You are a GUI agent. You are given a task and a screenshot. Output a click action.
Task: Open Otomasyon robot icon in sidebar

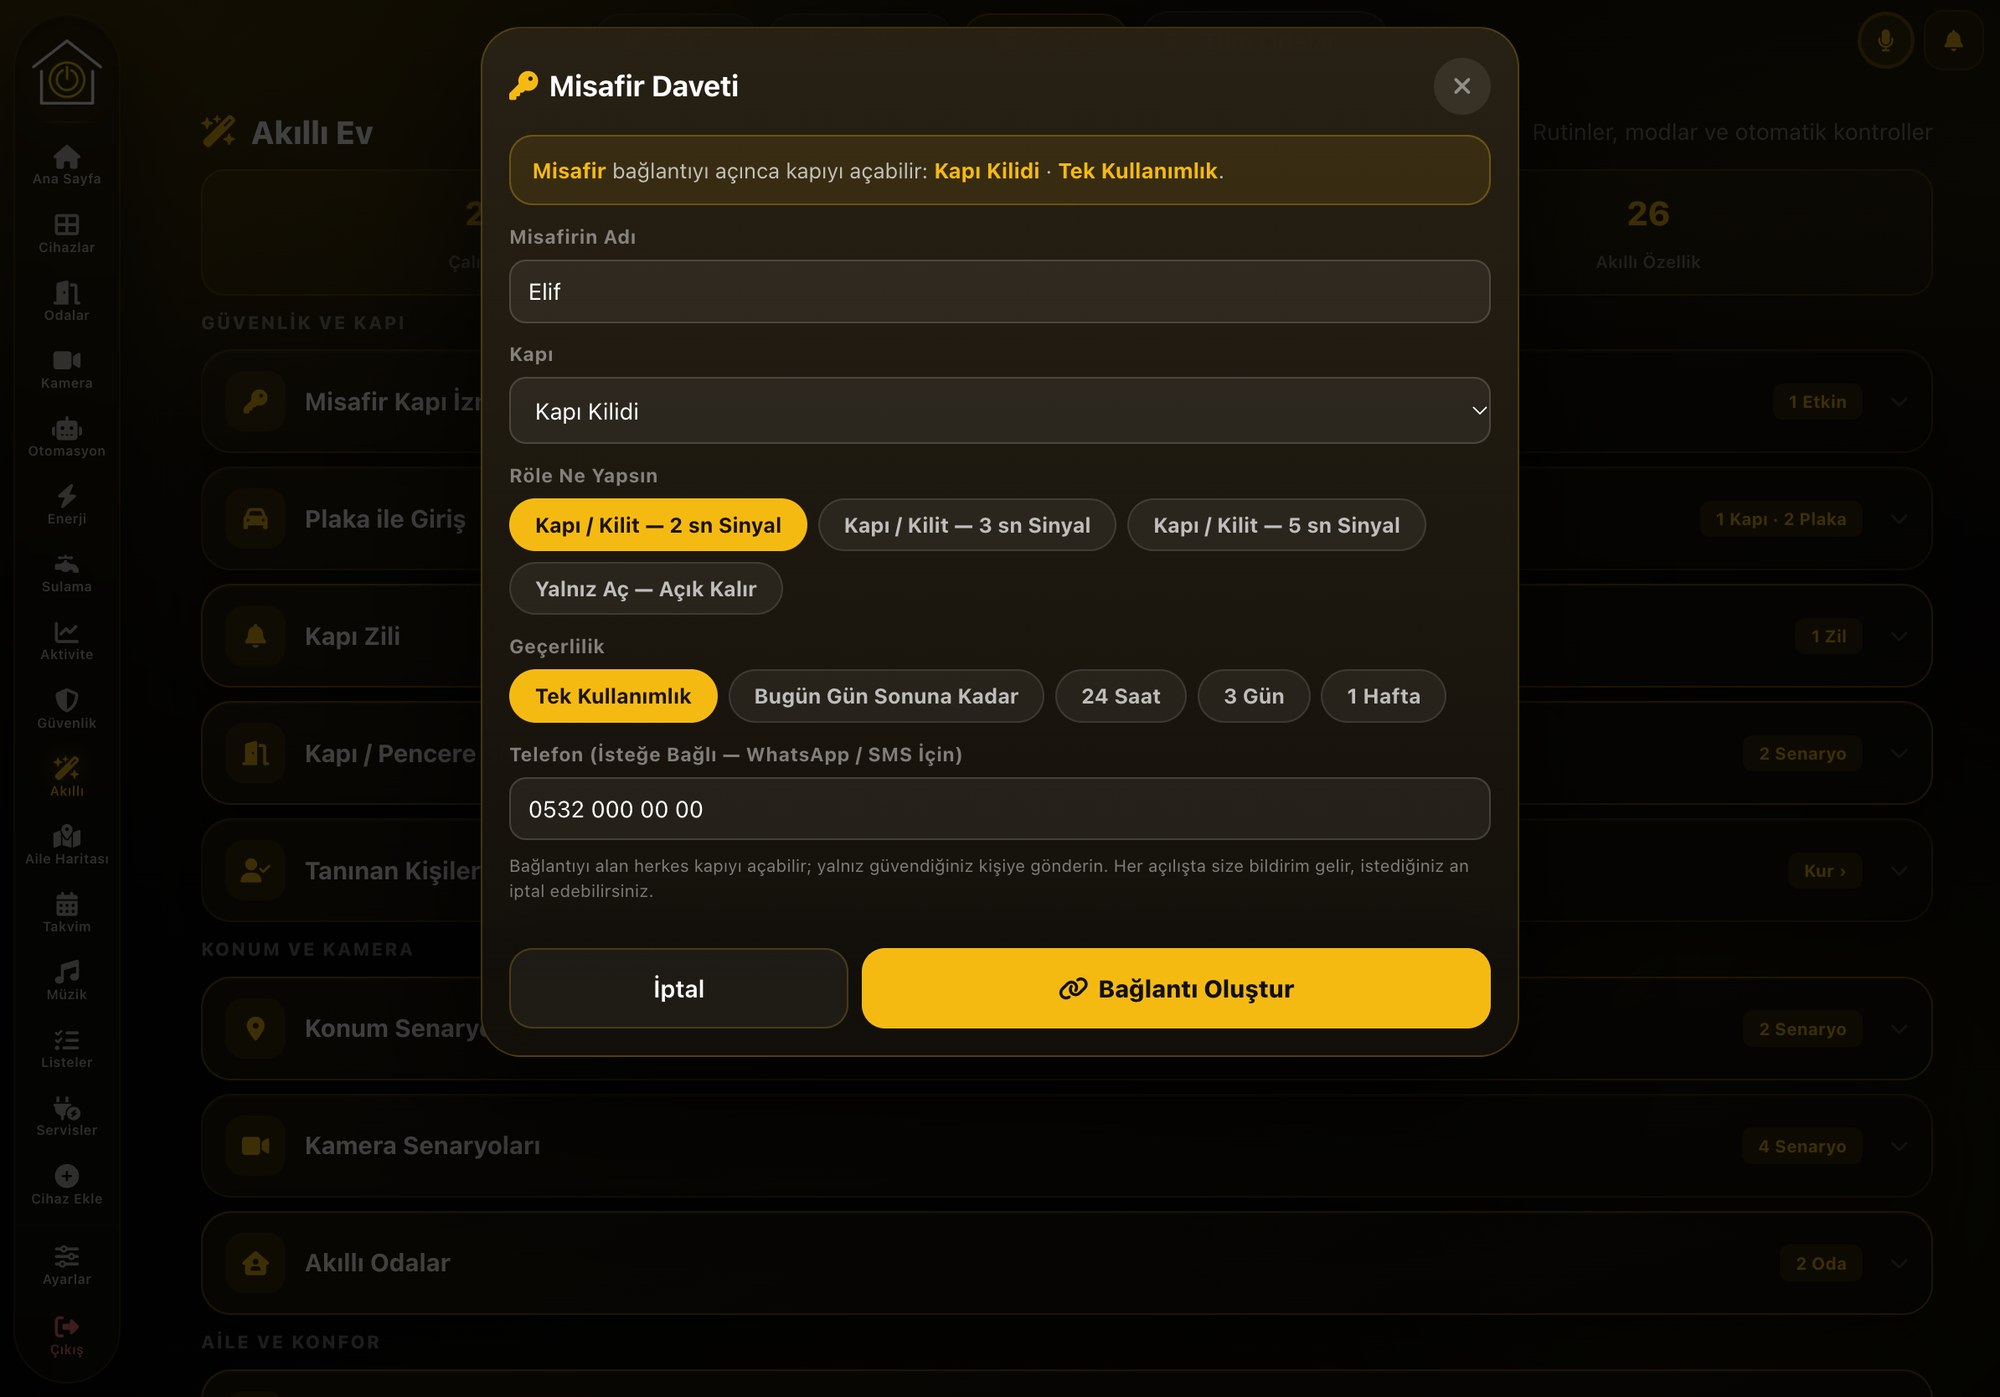(x=66, y=429)
